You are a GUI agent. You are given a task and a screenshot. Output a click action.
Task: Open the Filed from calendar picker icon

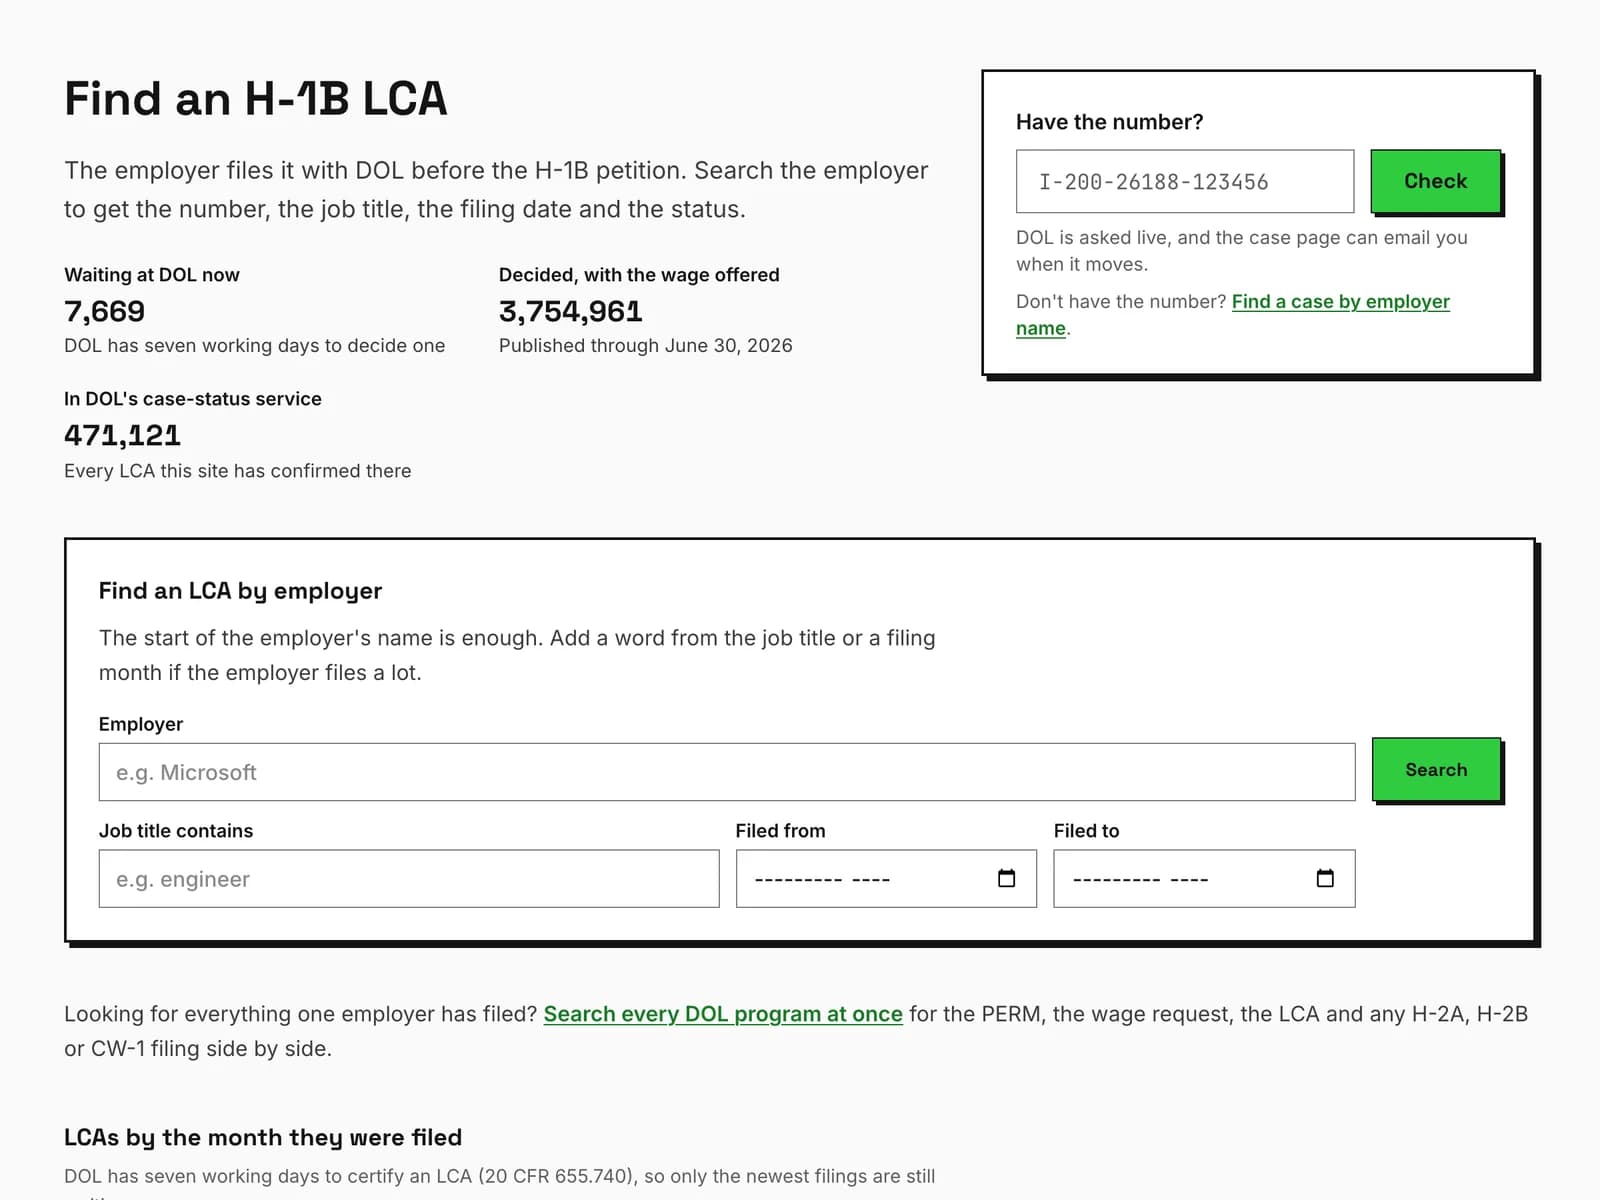point(1006,878)
